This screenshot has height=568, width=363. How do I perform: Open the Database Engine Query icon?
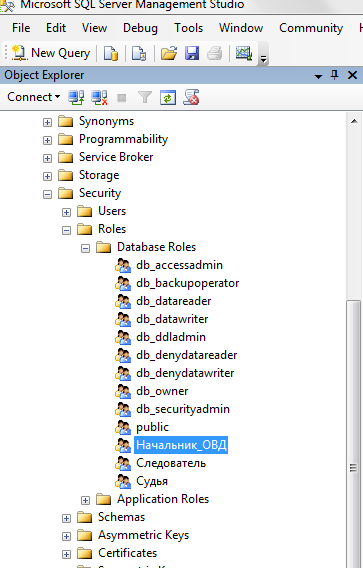[111, 53]
